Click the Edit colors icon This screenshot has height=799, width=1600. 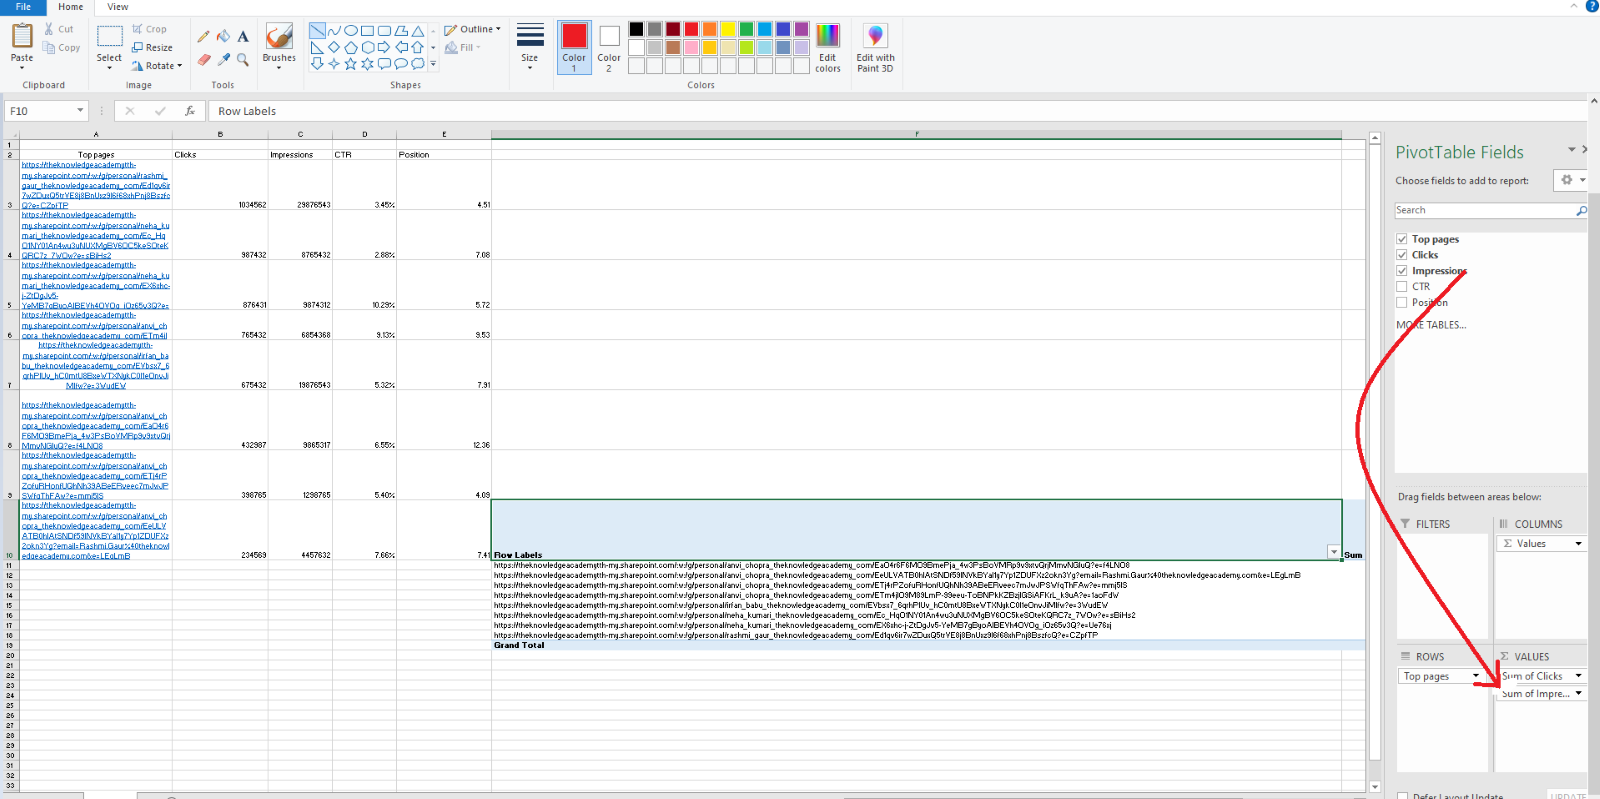tap(827, 47)
